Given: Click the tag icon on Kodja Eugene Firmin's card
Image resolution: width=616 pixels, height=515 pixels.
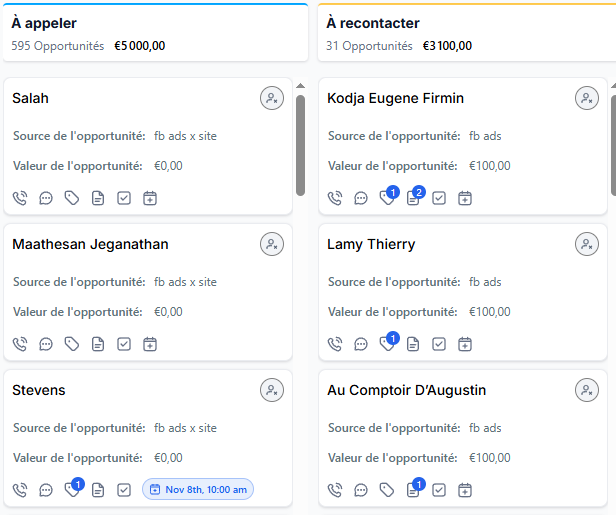Looking at the screenshot, I should [x=387, y=198].
